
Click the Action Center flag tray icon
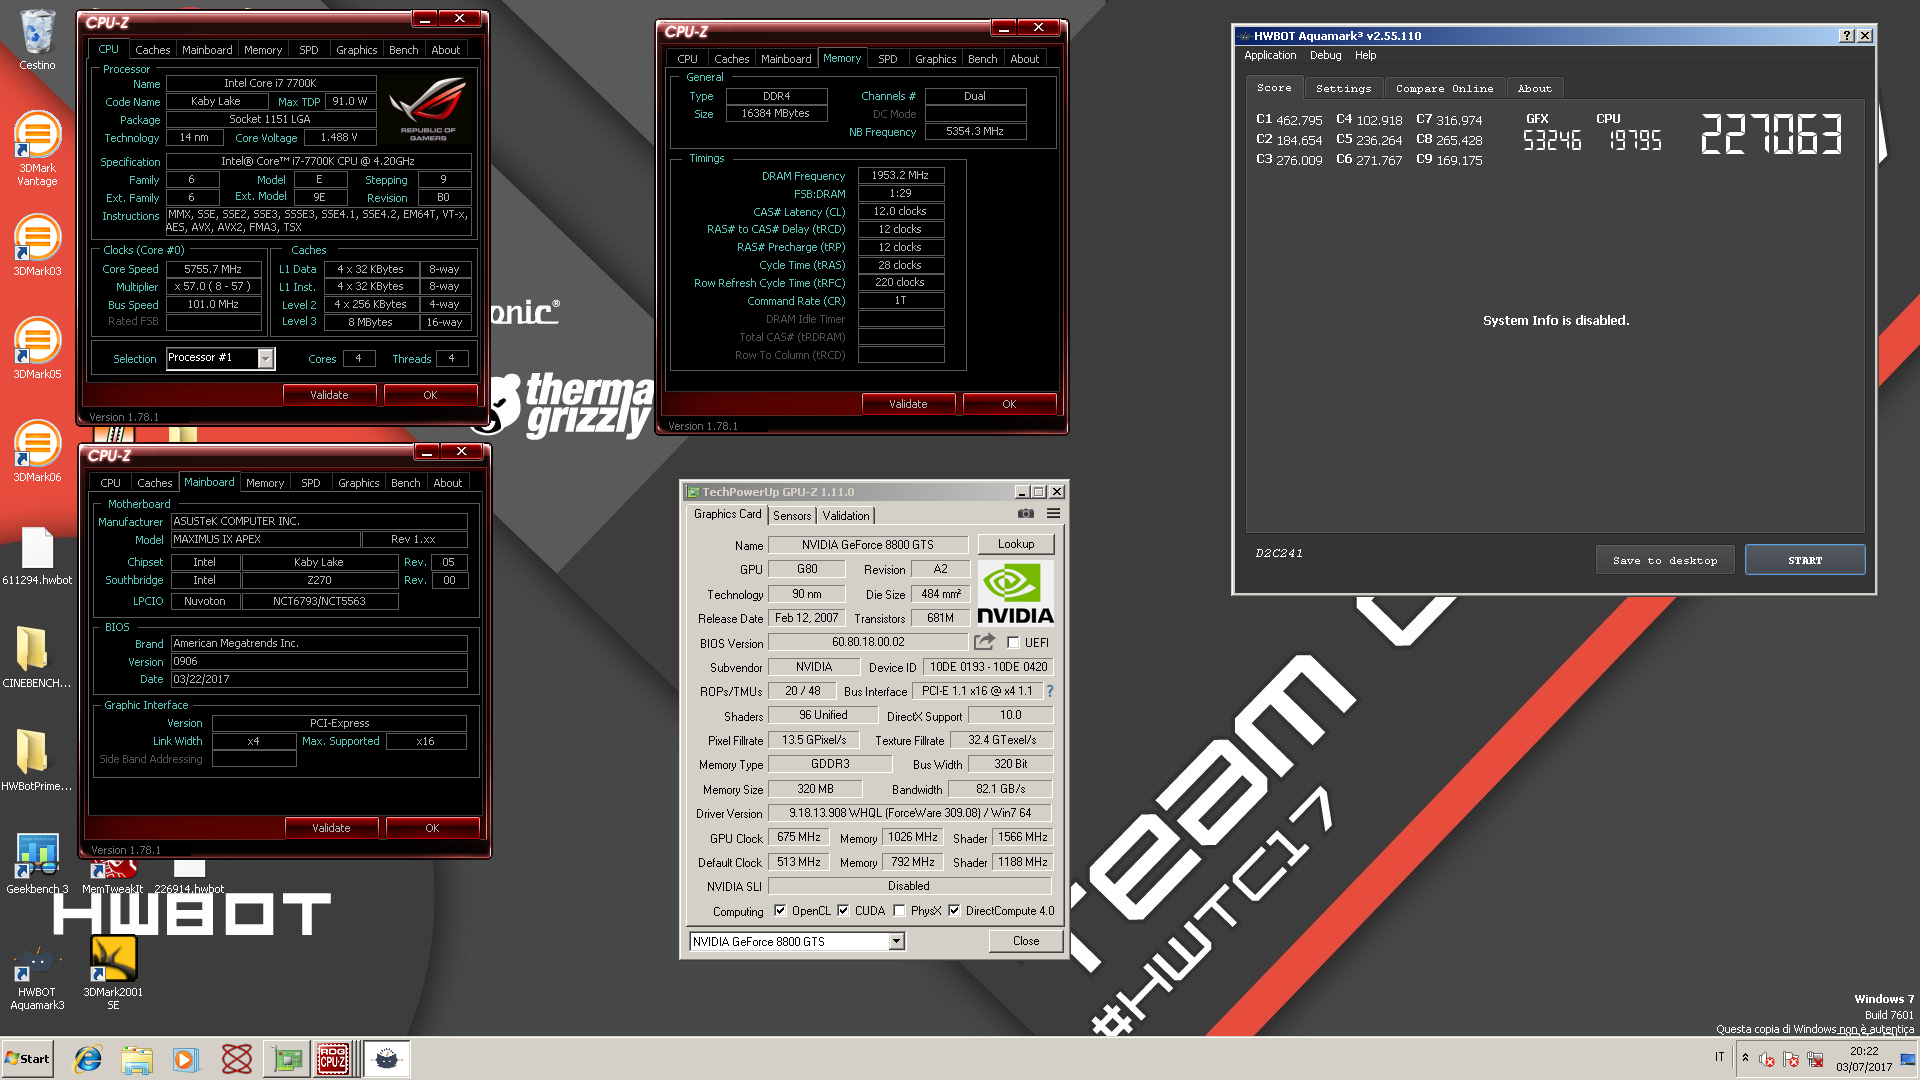(x=1791, y=1059)
